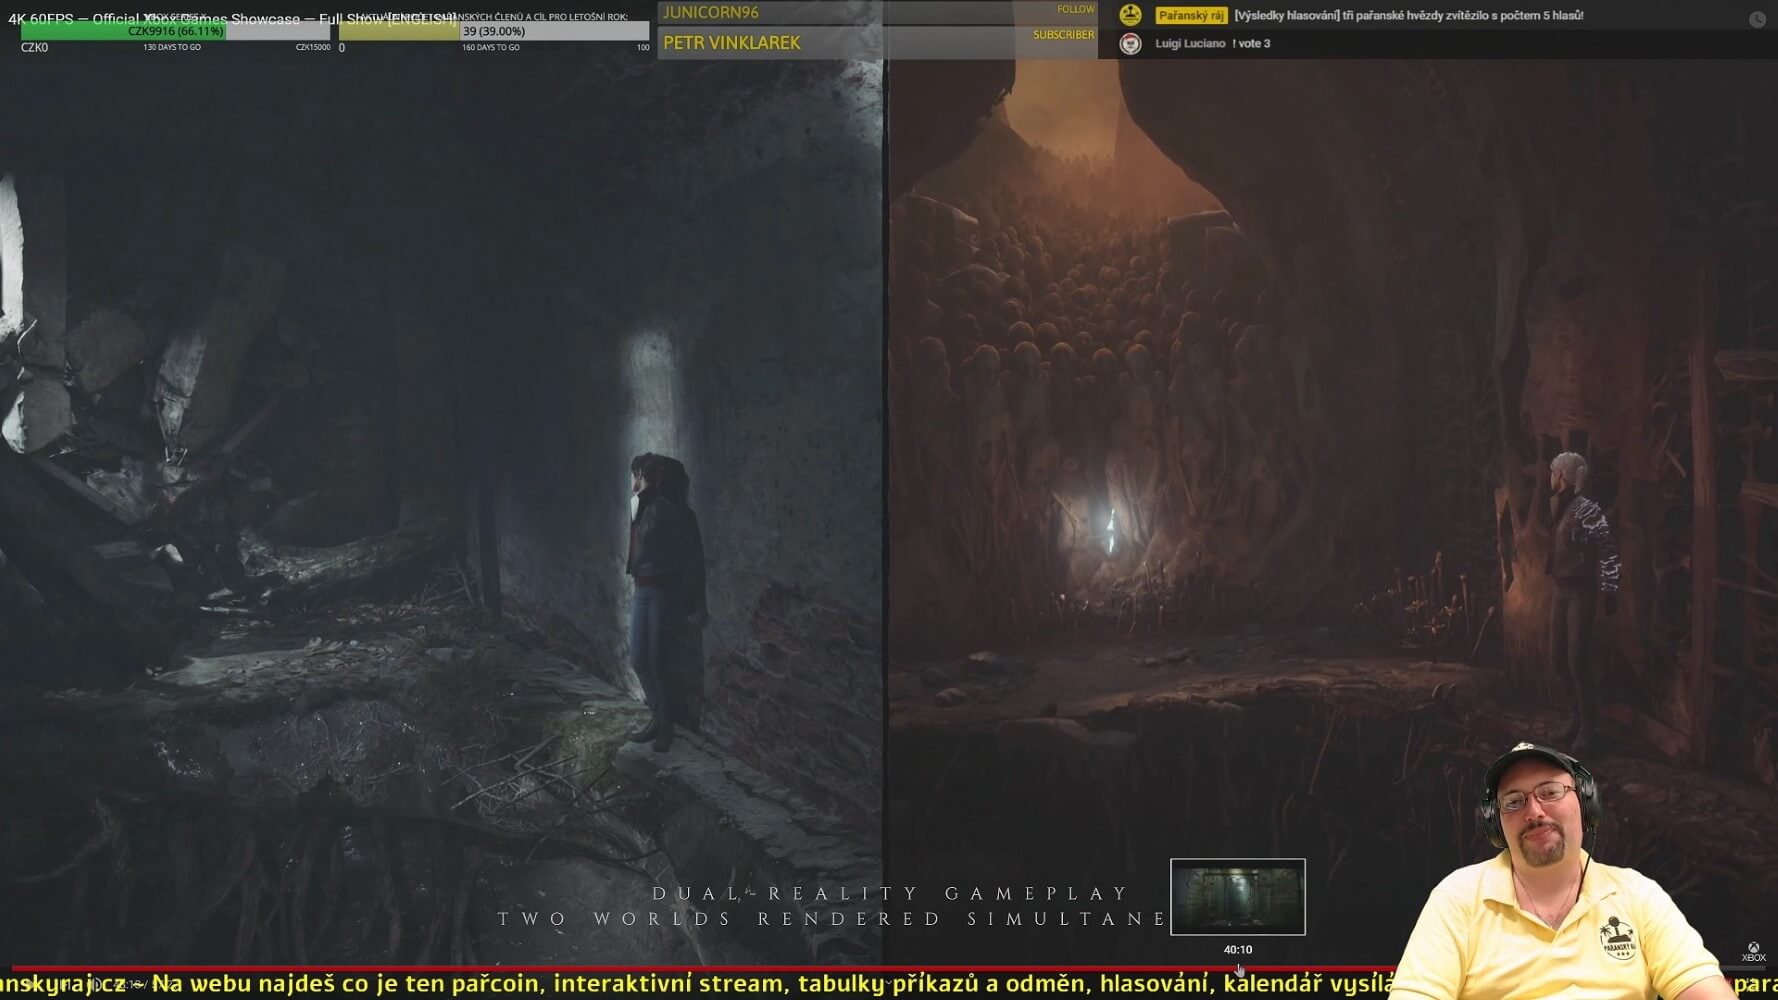Click the Luigi Luciano vote 3 message
The width and height of the screenshot is (1778, 1000).
pos(1212,44)
